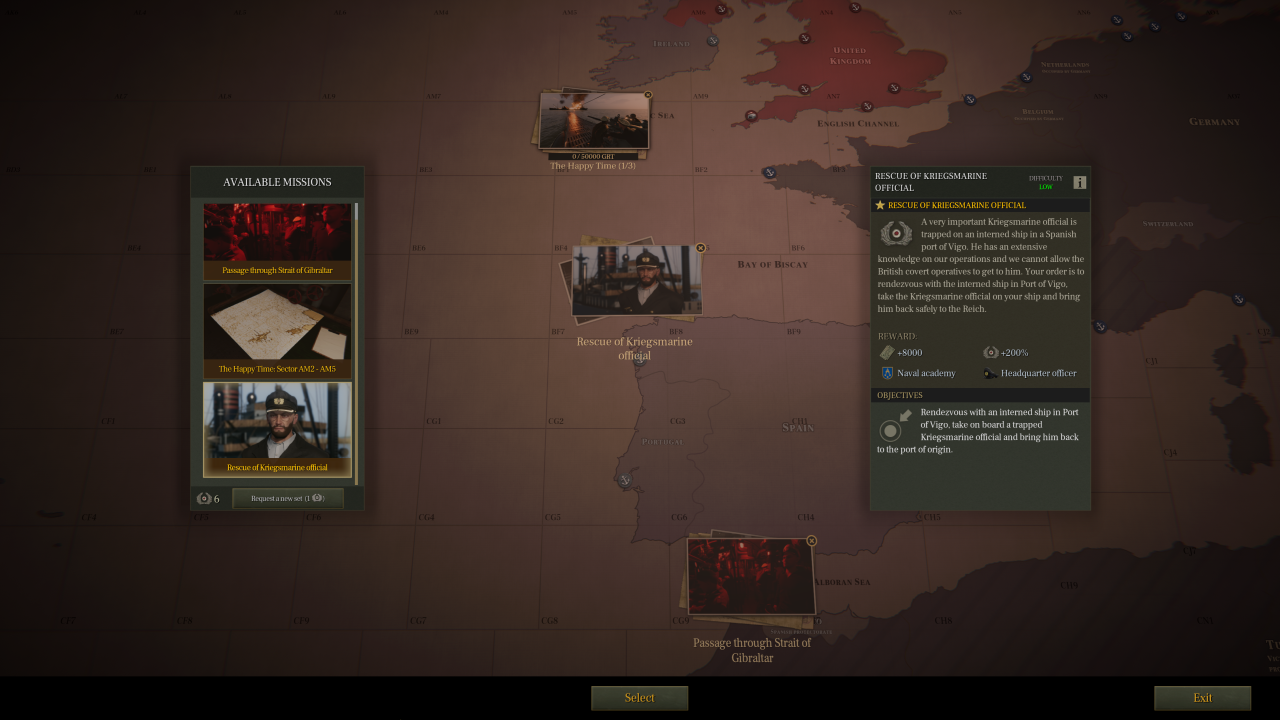Click the AVAILABLE MISSIONS panel header

277,182
